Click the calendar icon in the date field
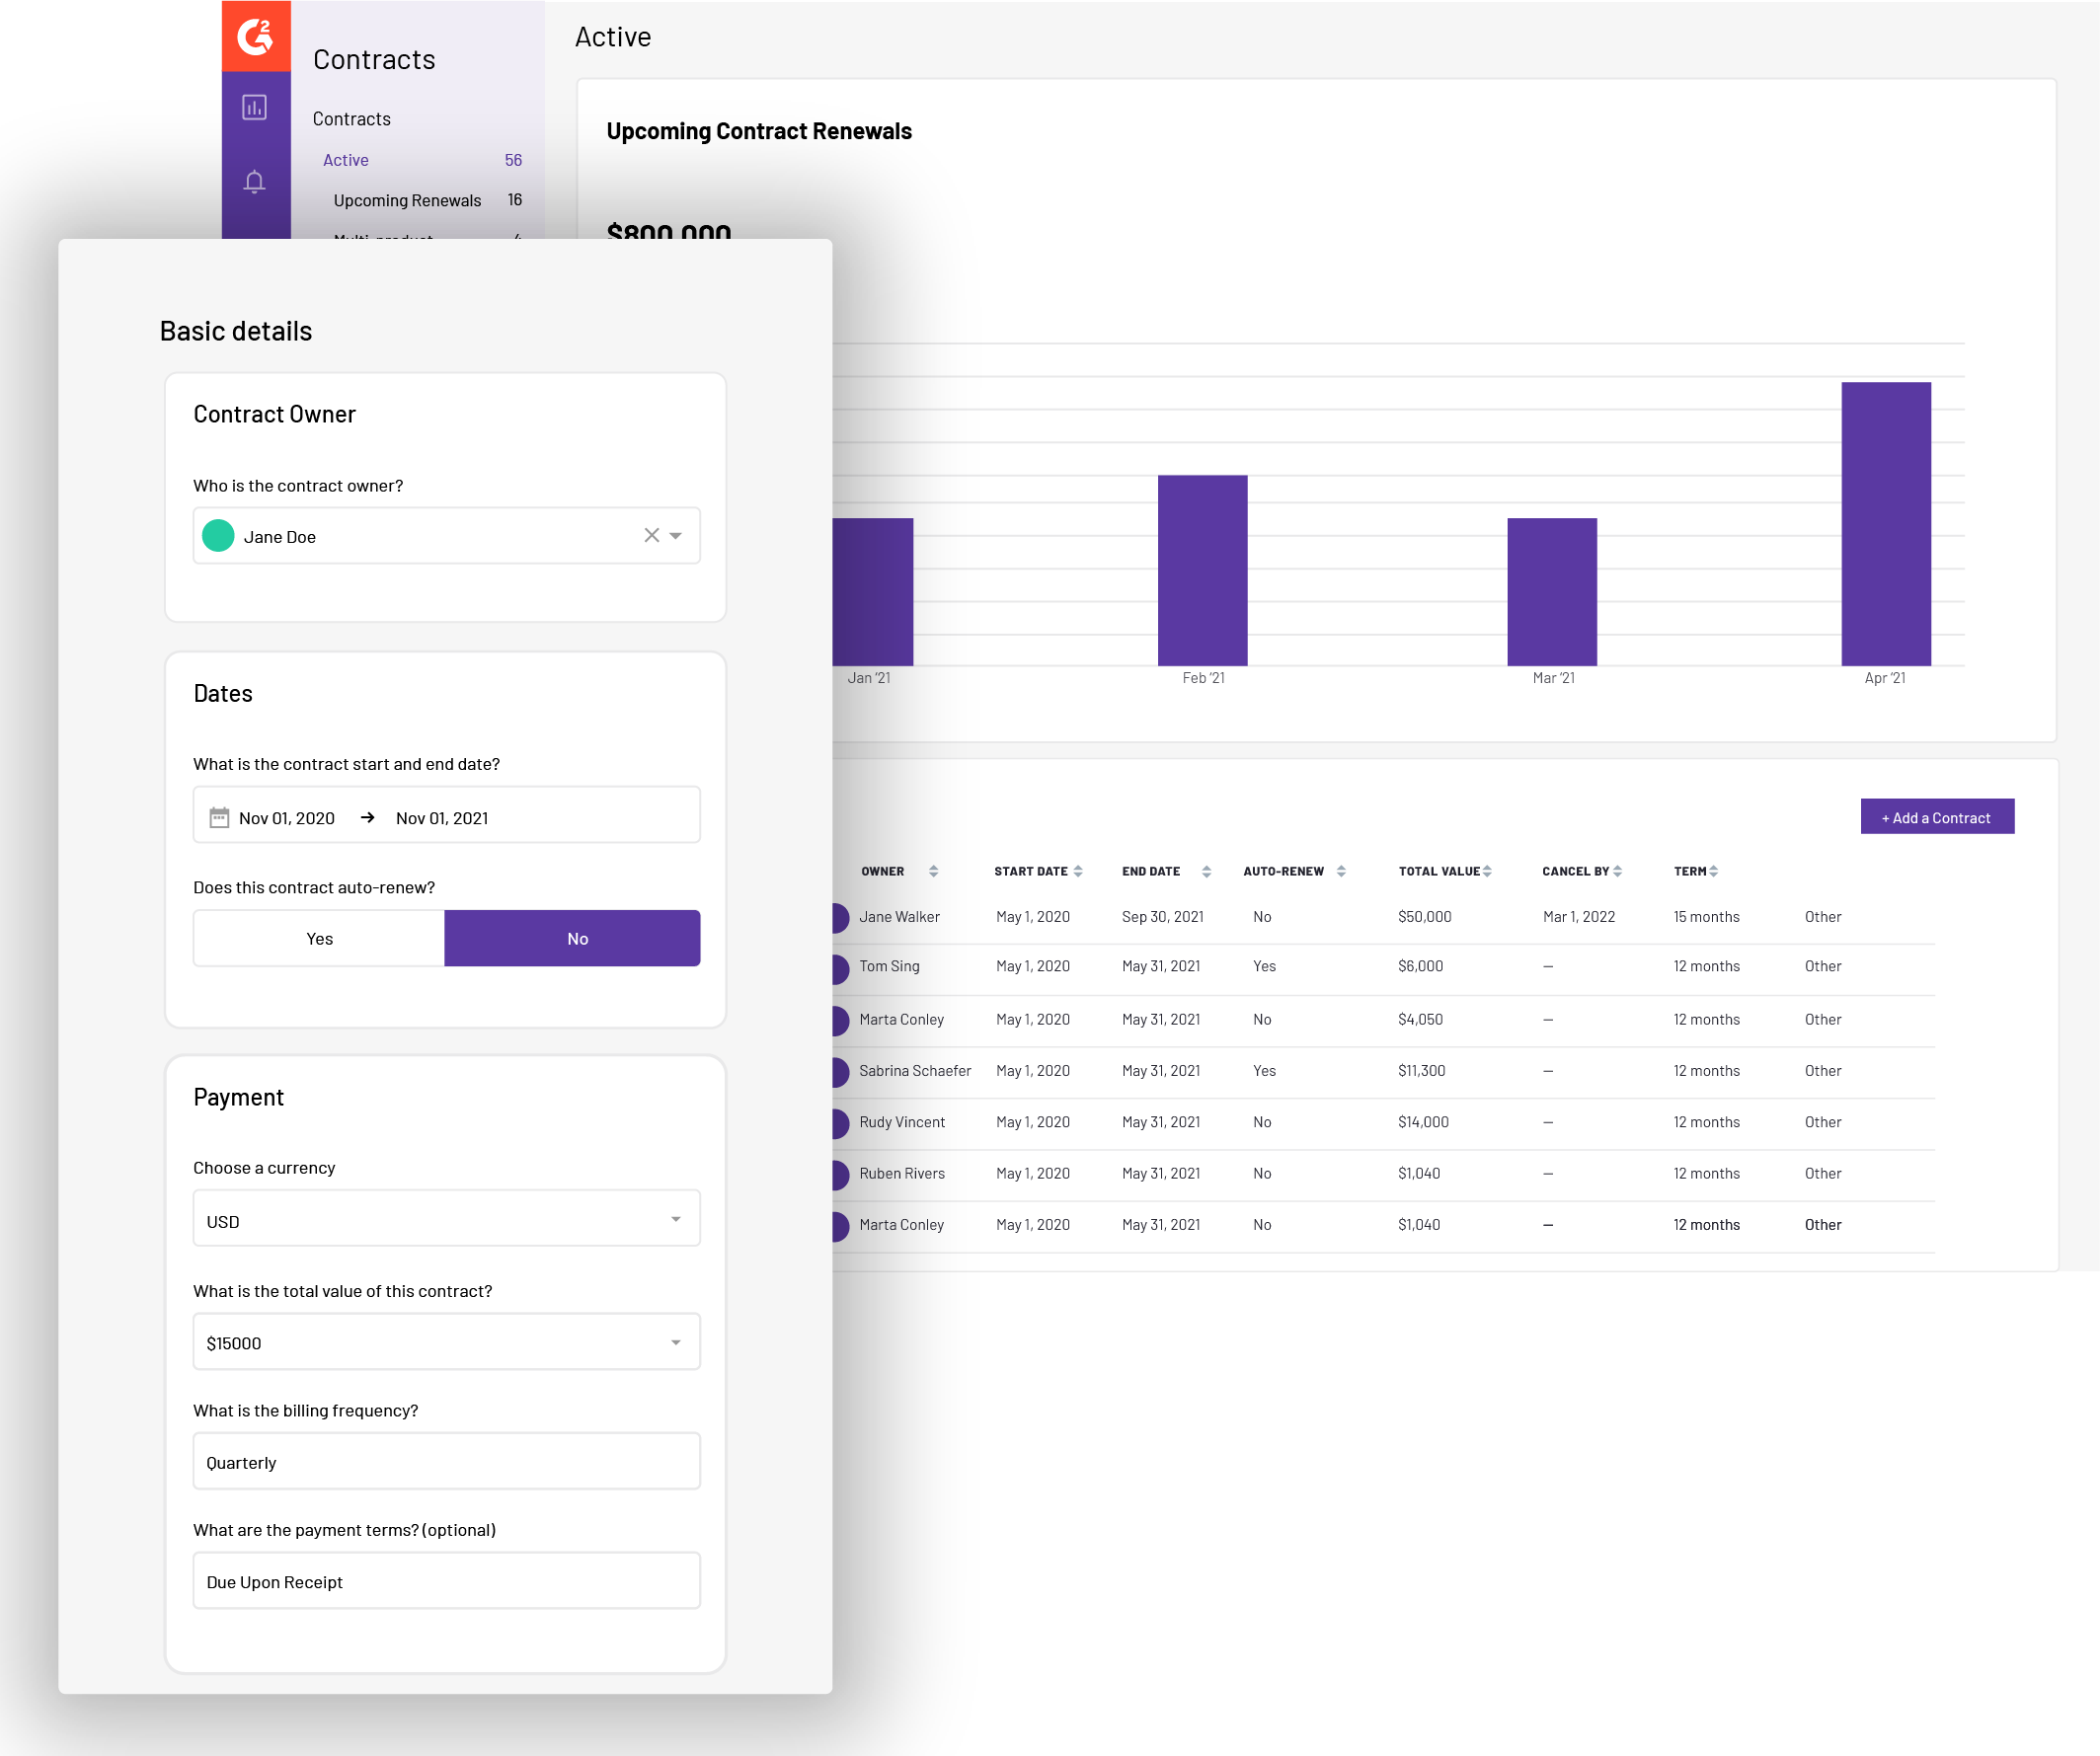This screenshot has height=1756, width=2100. tap(219, 817)
